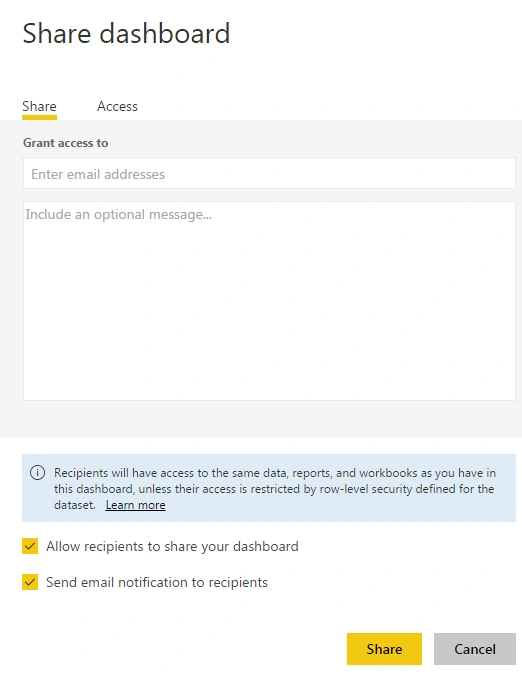Screen dimensions: 522x677
Task: Focus the Enter email addresses field
Action: [269, 173]
